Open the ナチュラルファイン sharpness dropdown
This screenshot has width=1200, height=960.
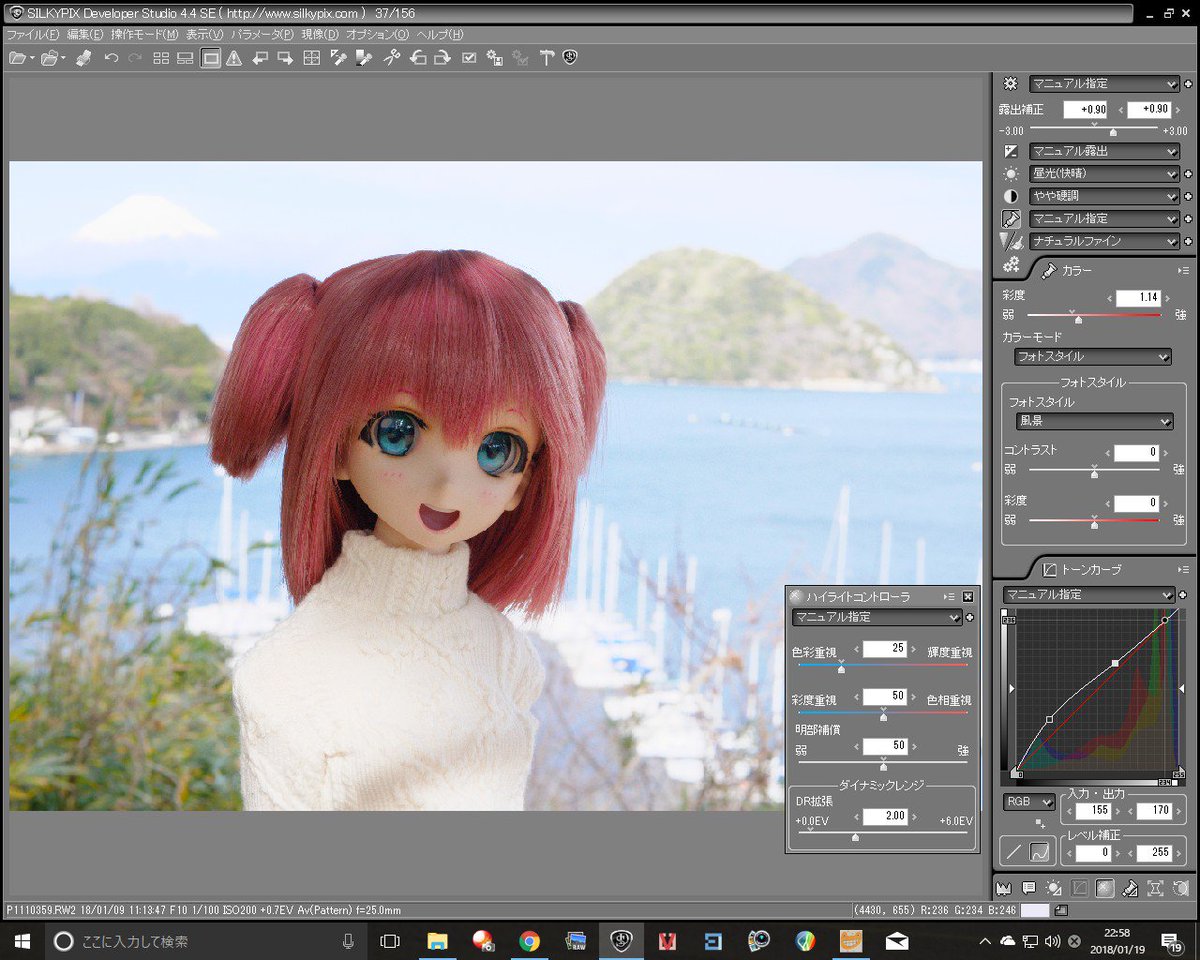coord(1104,241)
